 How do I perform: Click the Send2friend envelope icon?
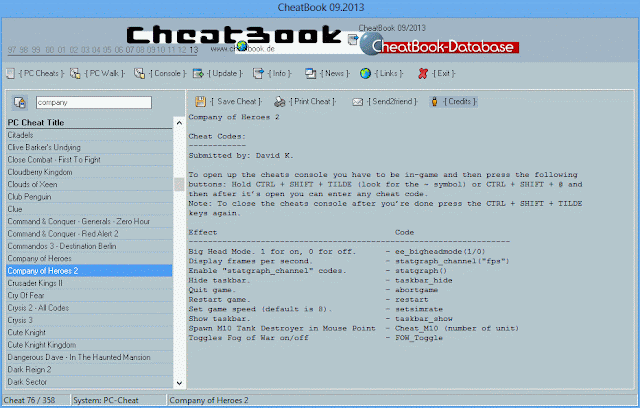pos(358,102)
